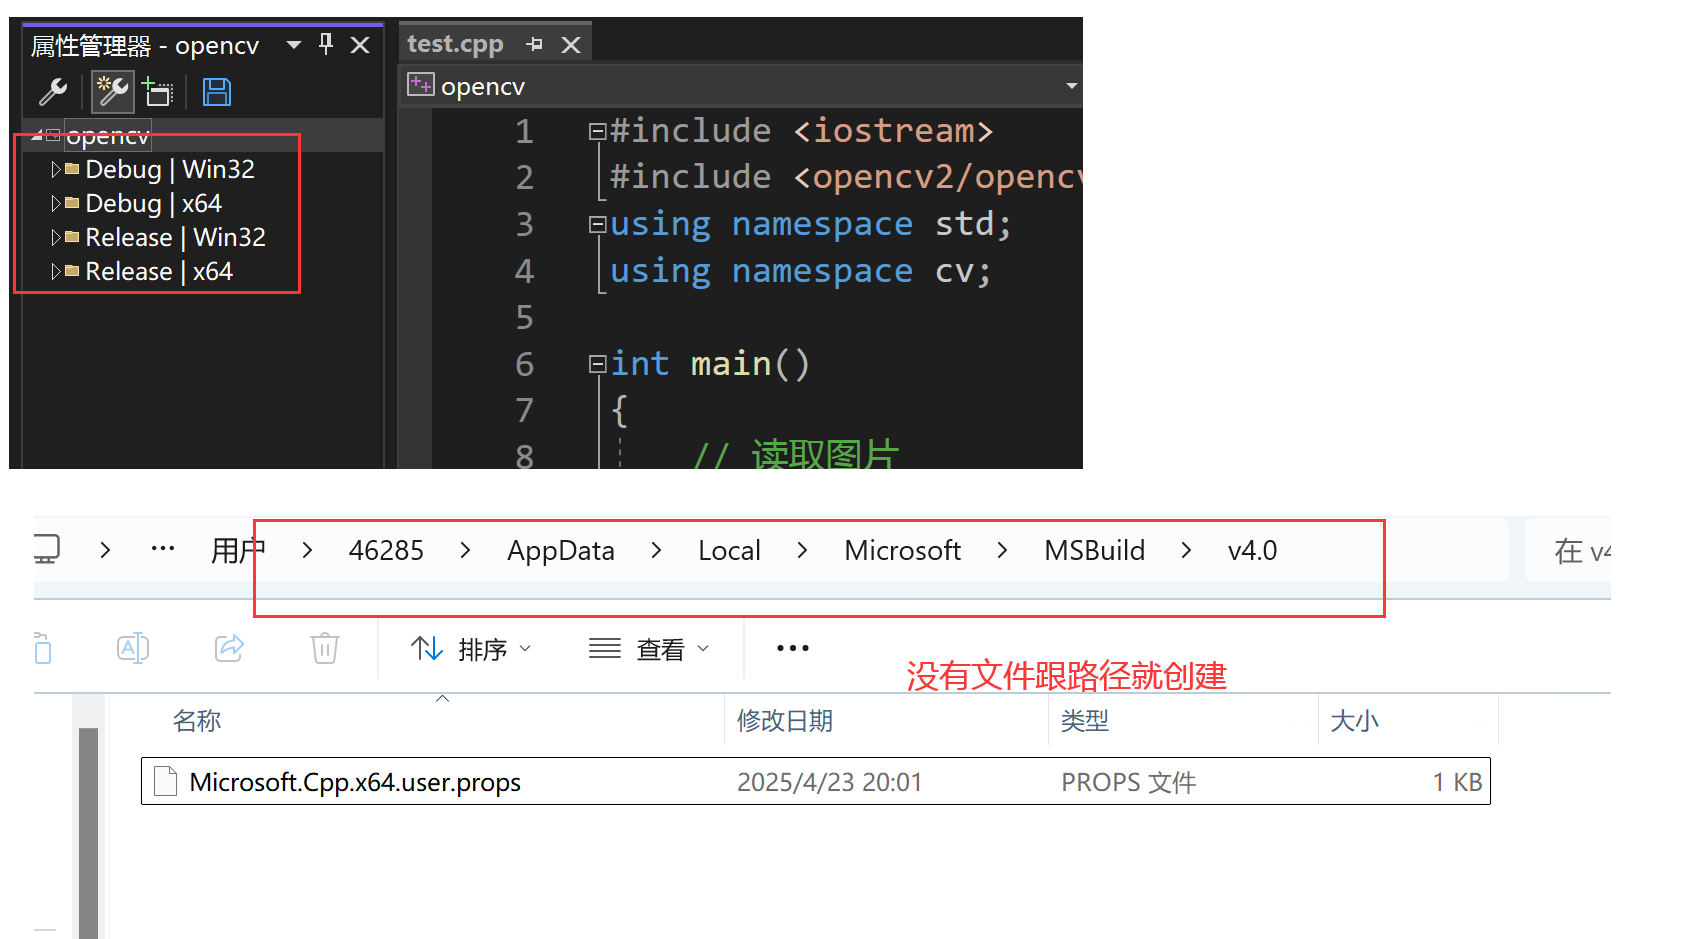Click the Share icon in Explorer toolbar
Image resolution: width=1702 pixels, height=939 pixels.
click(230, 649)
